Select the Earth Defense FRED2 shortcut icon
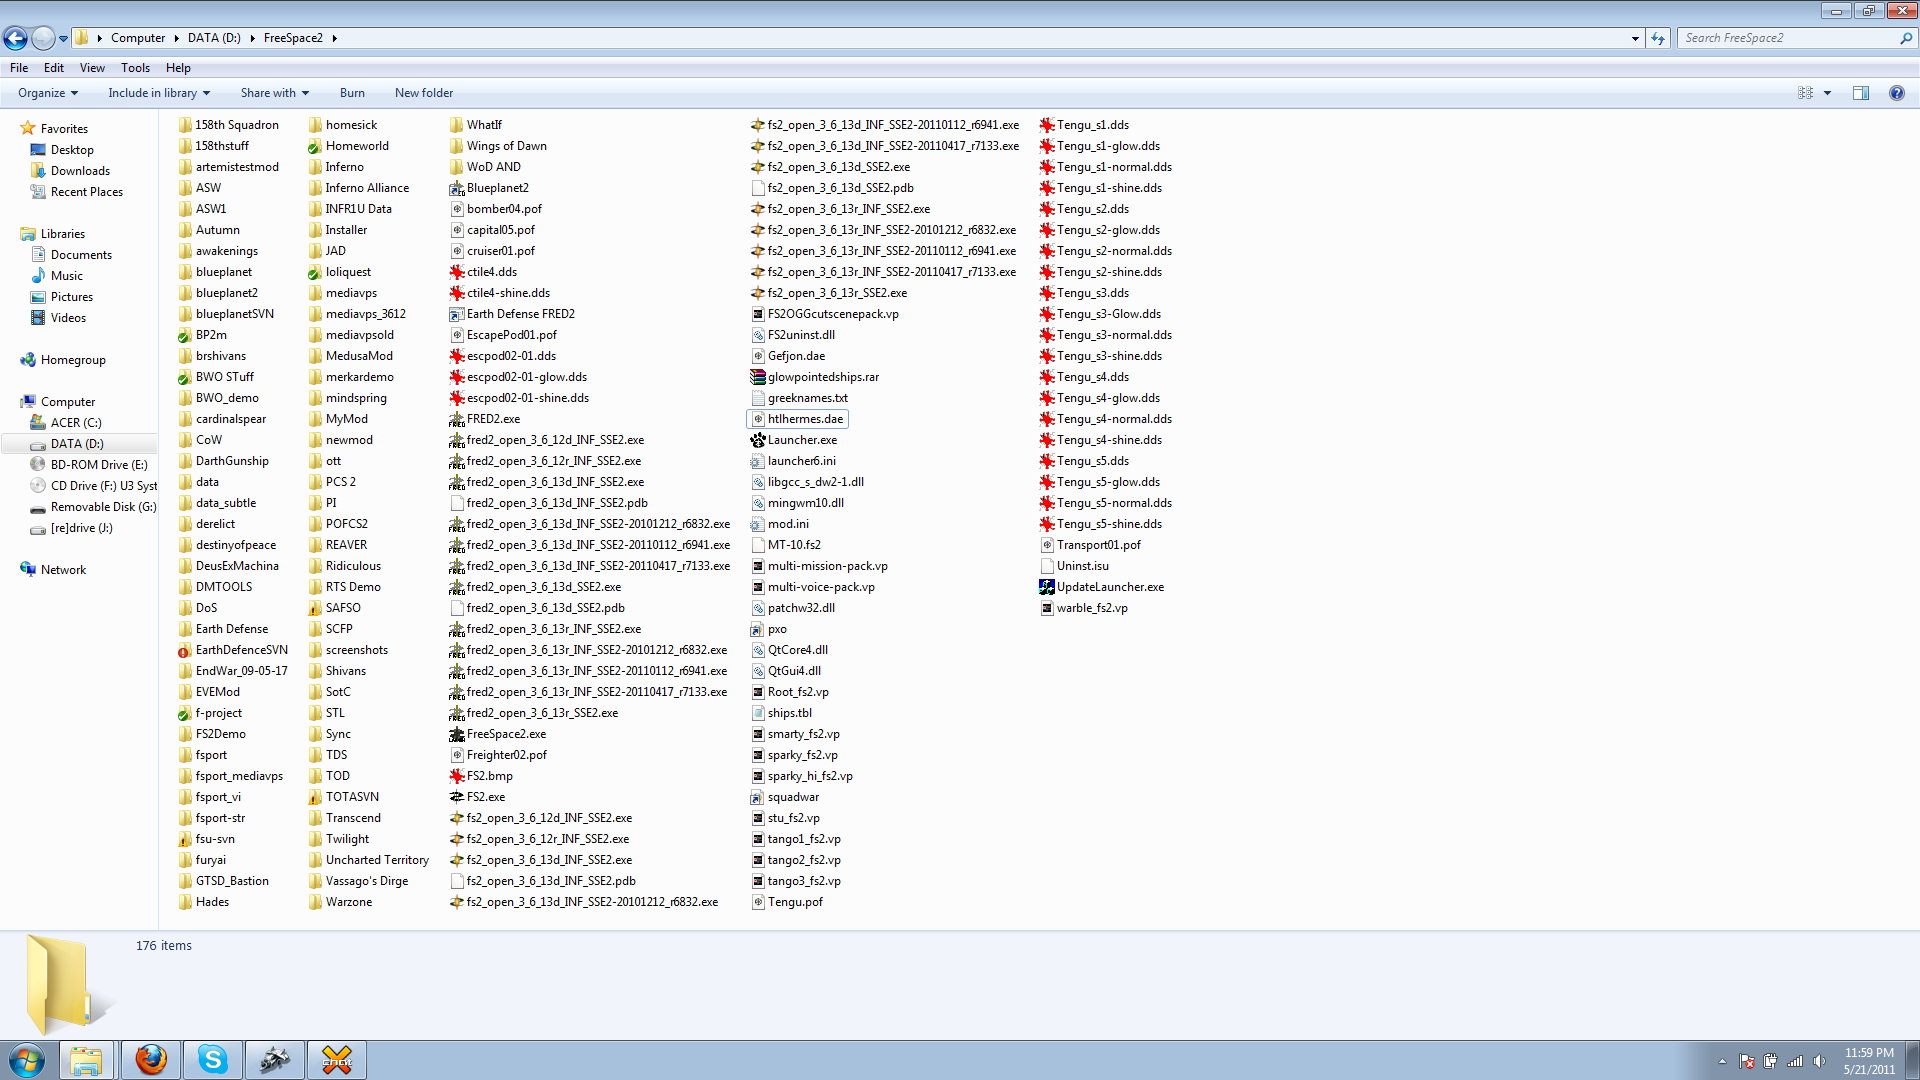 point(457,314)
